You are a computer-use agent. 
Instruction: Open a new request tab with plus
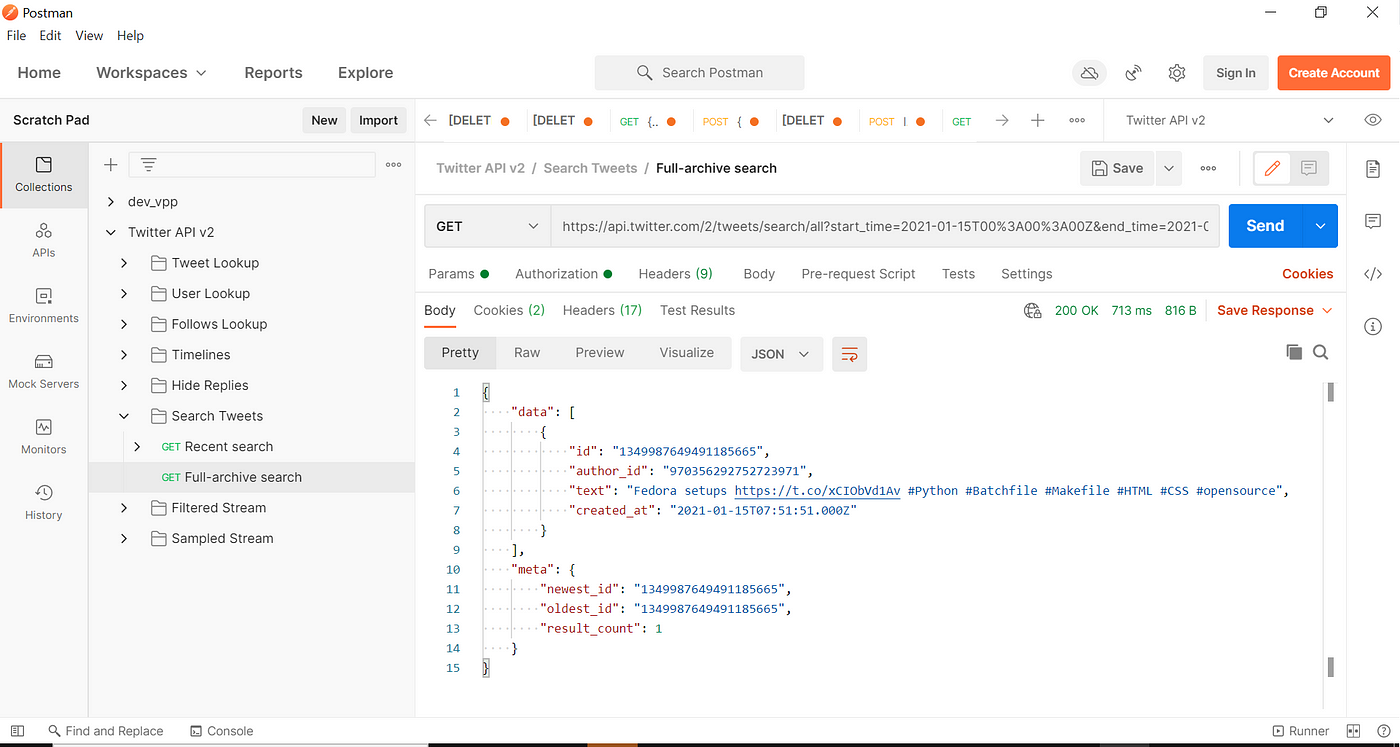pos(1038,120)
